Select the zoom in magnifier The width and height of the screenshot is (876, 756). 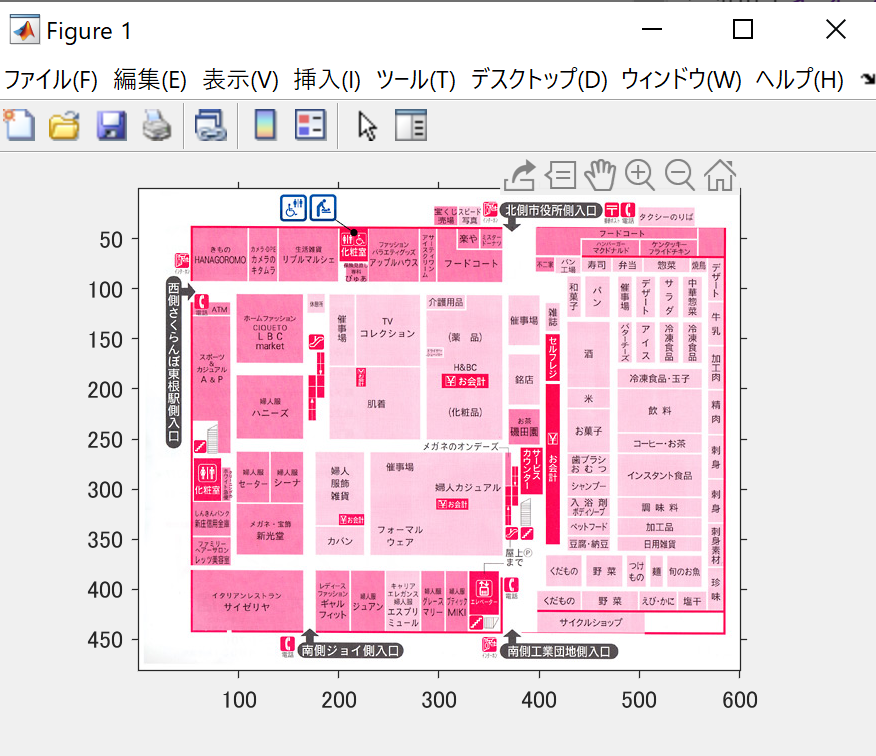640,175
